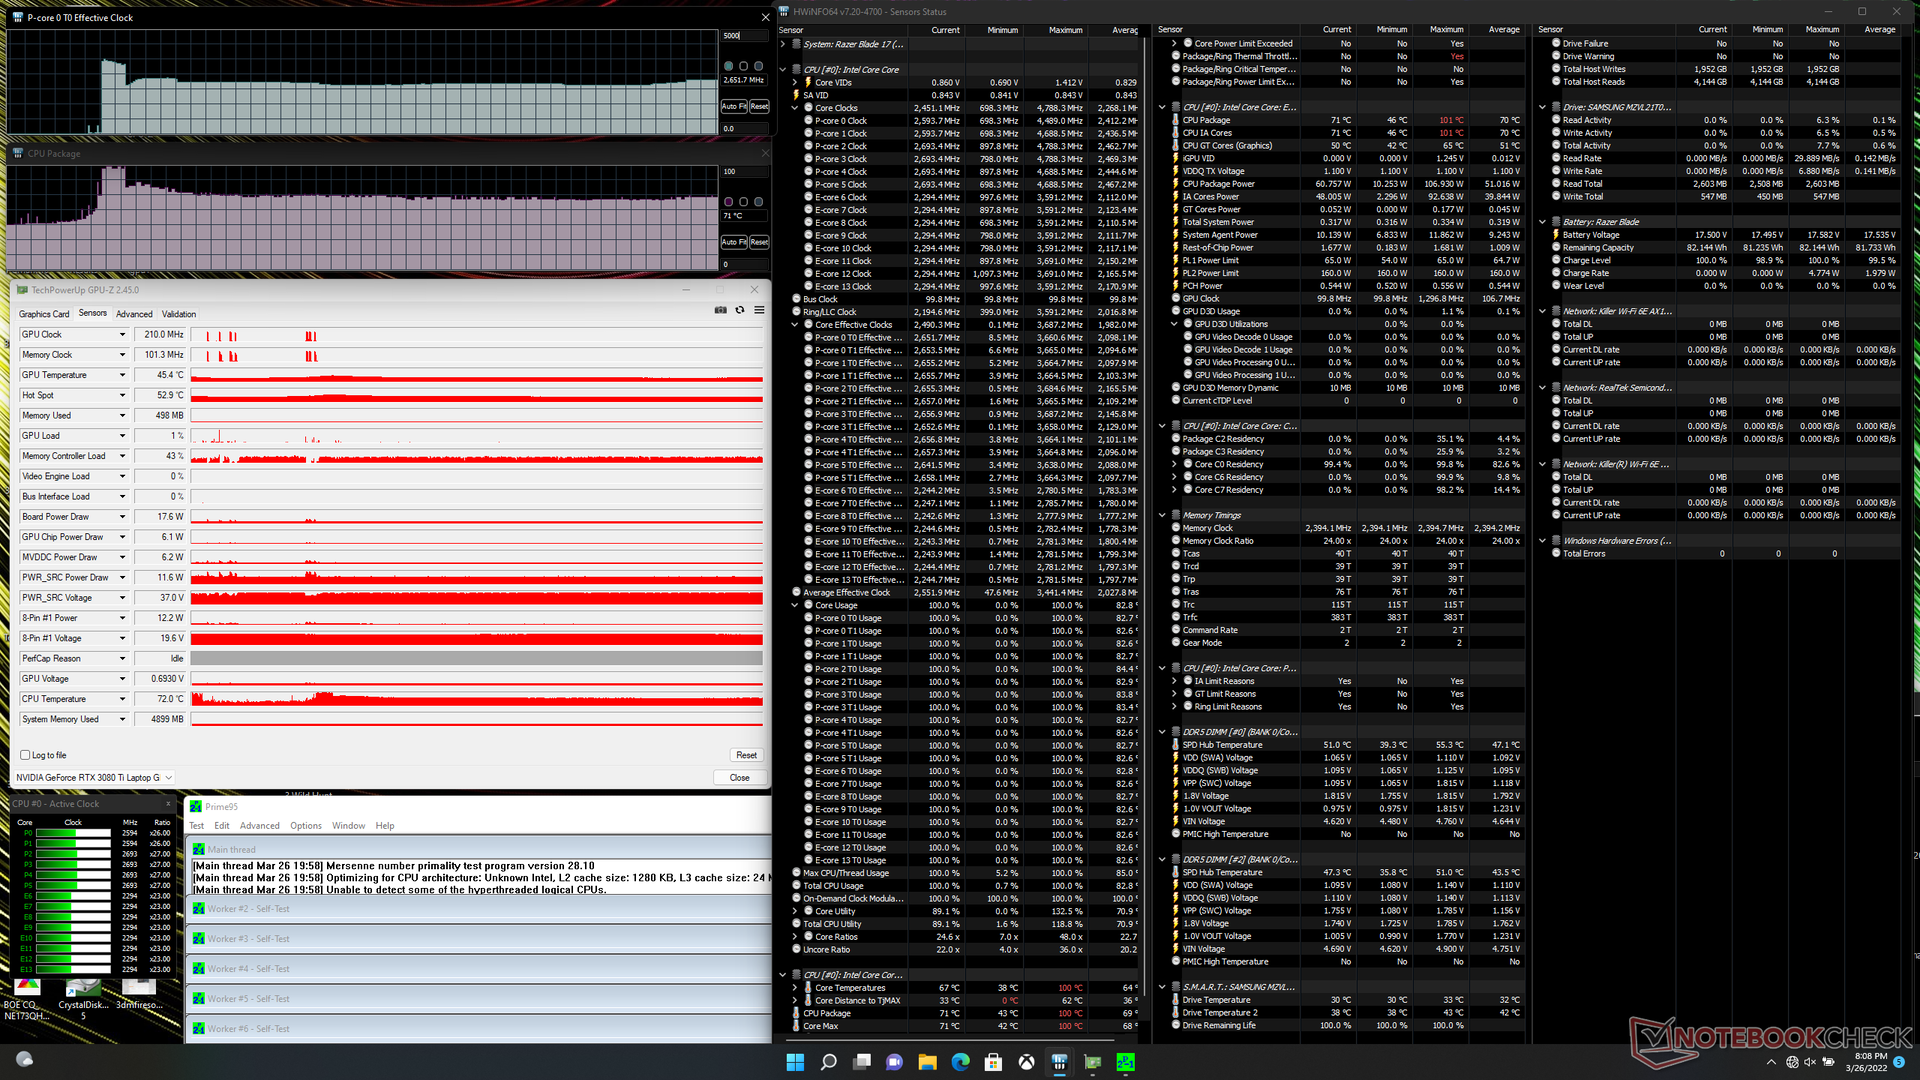The height and width of the screenshot is (1080, 1920).
Task: Open the GPU-Z hamburger menu icon
Action: tap(759, 310)
